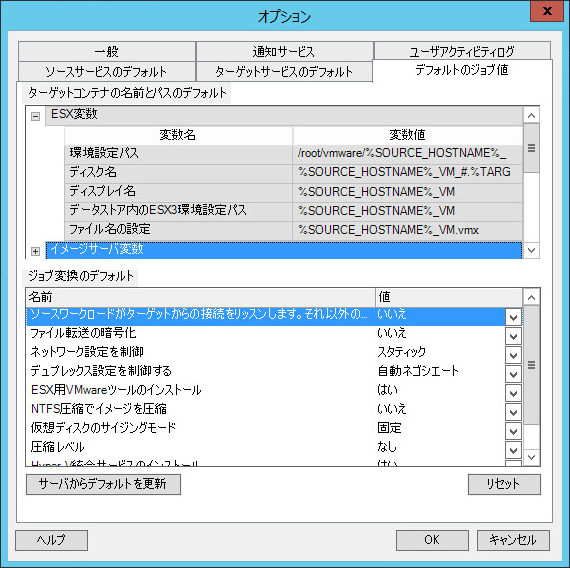The image size is (570, 568).
Task: Open dropdown for 圧縮レベル
Action: point(513,450)
